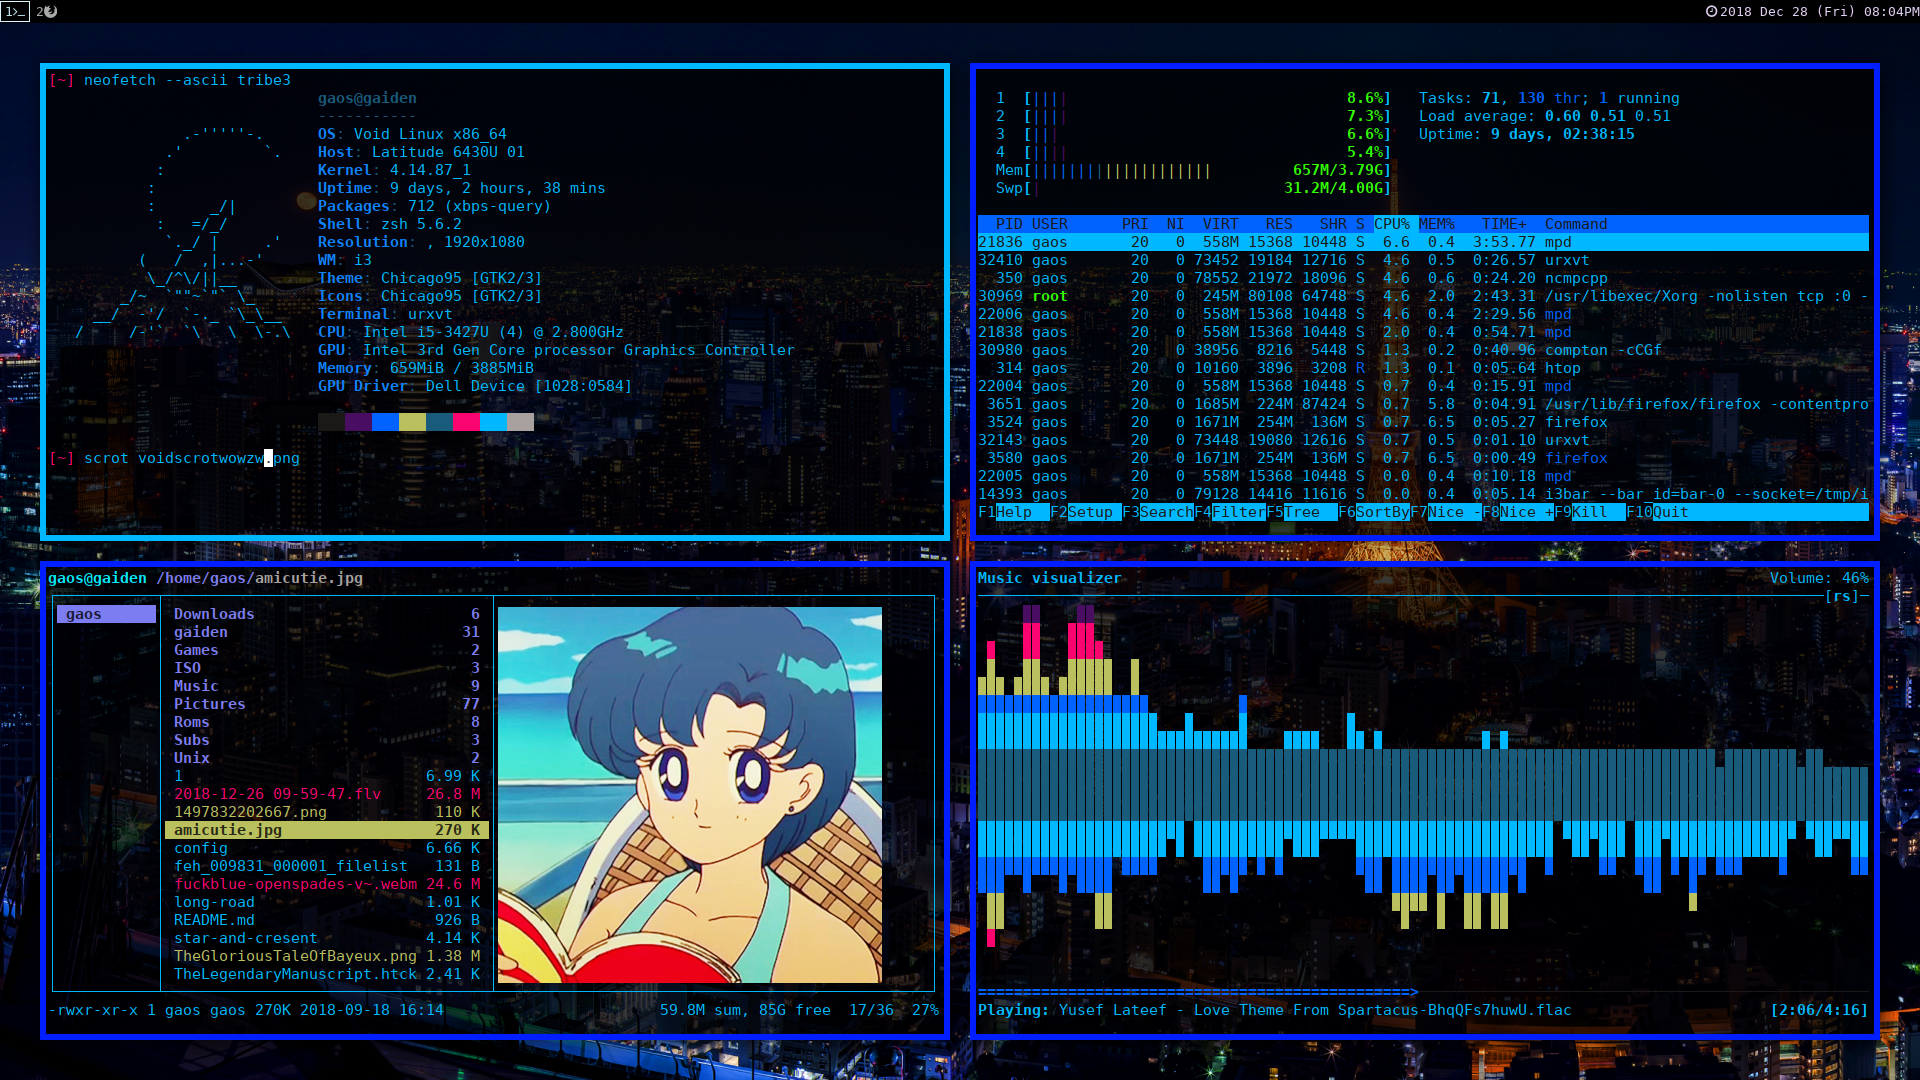Select TheLegendaryManuscript.htck in ranger
Image resolution: width=1920 pixels, height=1080 pixels.
pos(326,974)
